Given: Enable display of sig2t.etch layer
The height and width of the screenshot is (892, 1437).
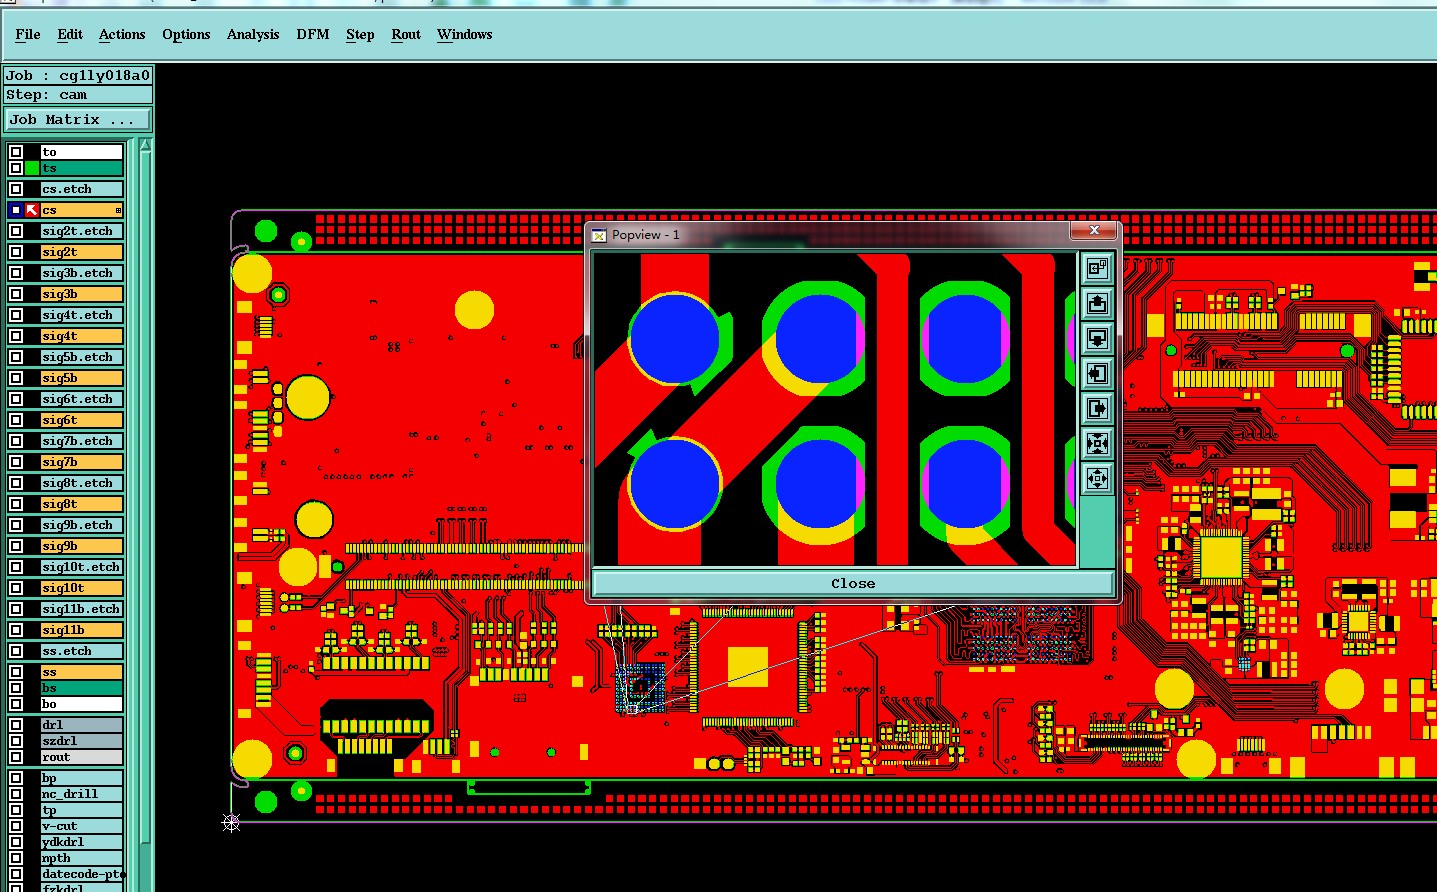Looking at the screenshot, I should pos(16,231).
